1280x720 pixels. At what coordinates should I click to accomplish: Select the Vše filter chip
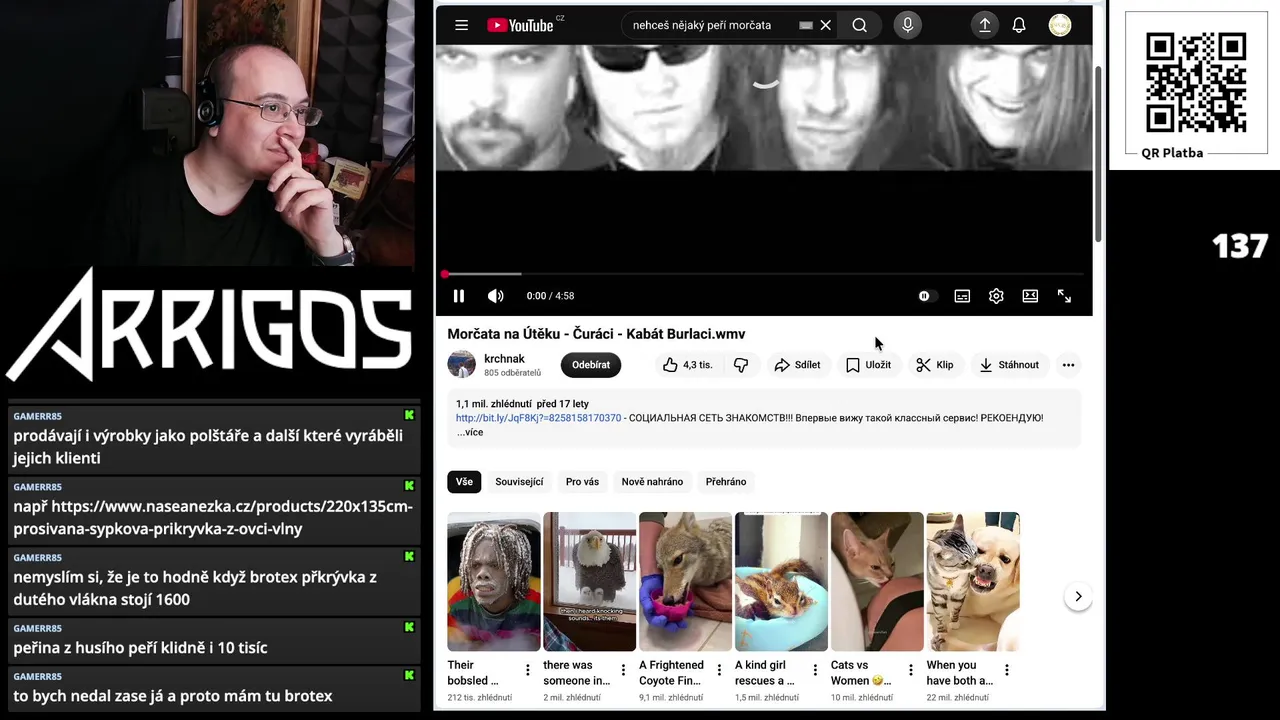tap(464, 482)
